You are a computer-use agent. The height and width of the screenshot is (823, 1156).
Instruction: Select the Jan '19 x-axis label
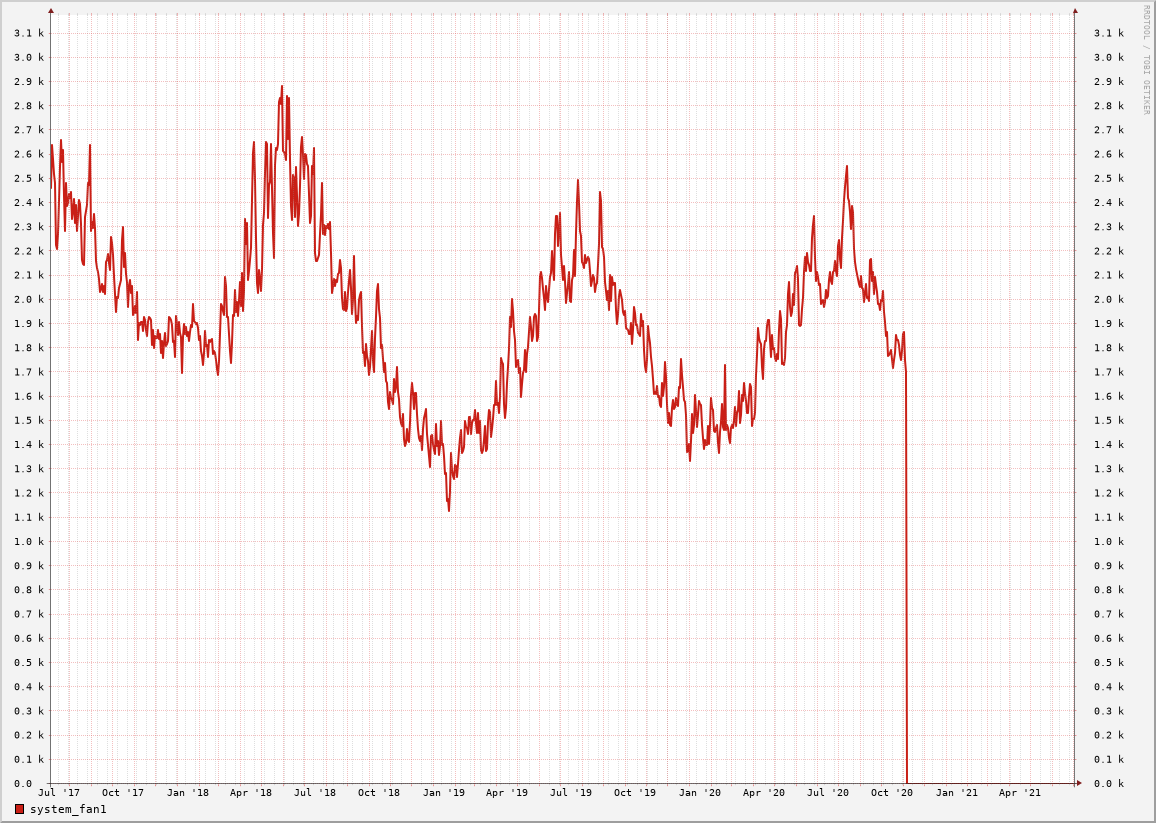[x=443, y=793]
